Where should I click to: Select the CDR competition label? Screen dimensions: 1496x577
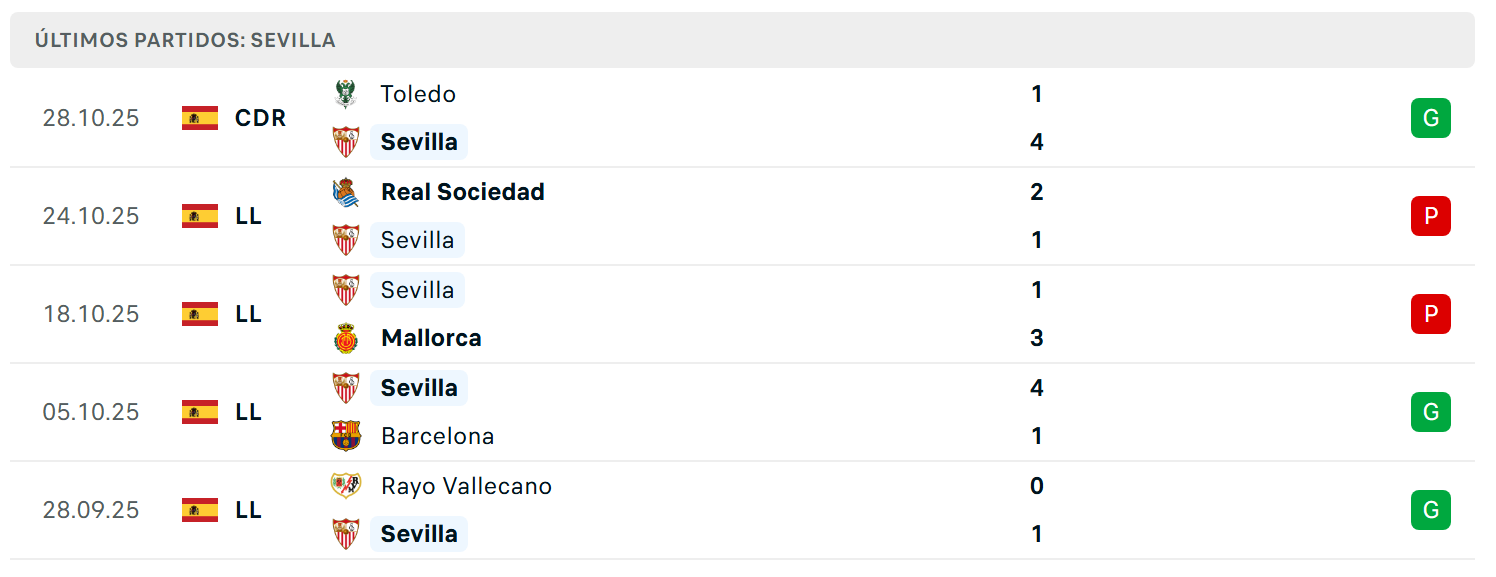(260, 118)
